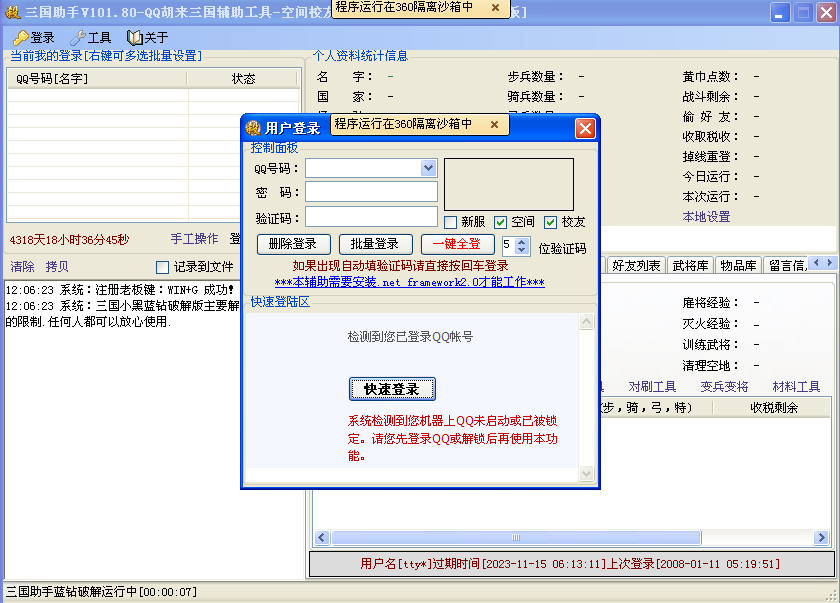Image resolution: width=840 pixels, height=603 pixels.
Task: Click the 收税剩余 column header
Action: coord(773,408)
